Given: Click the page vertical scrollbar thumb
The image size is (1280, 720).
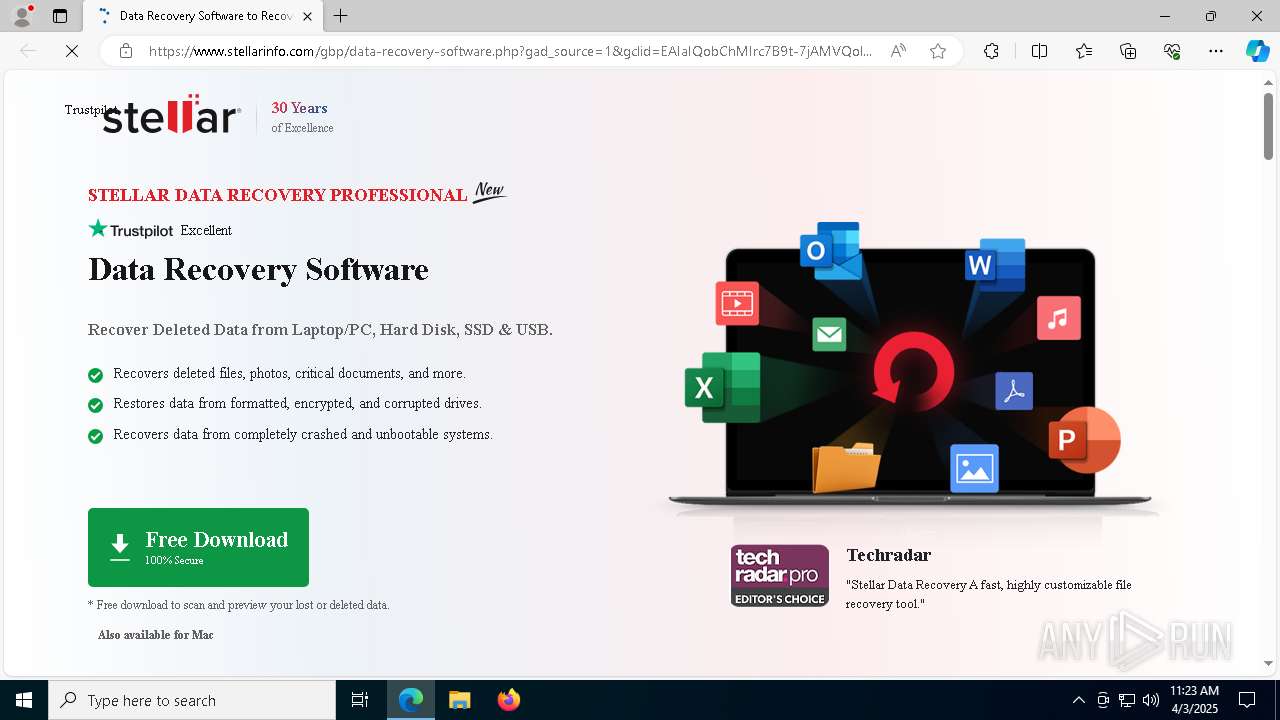Looking at the screenshot, I should point(1268,125).
